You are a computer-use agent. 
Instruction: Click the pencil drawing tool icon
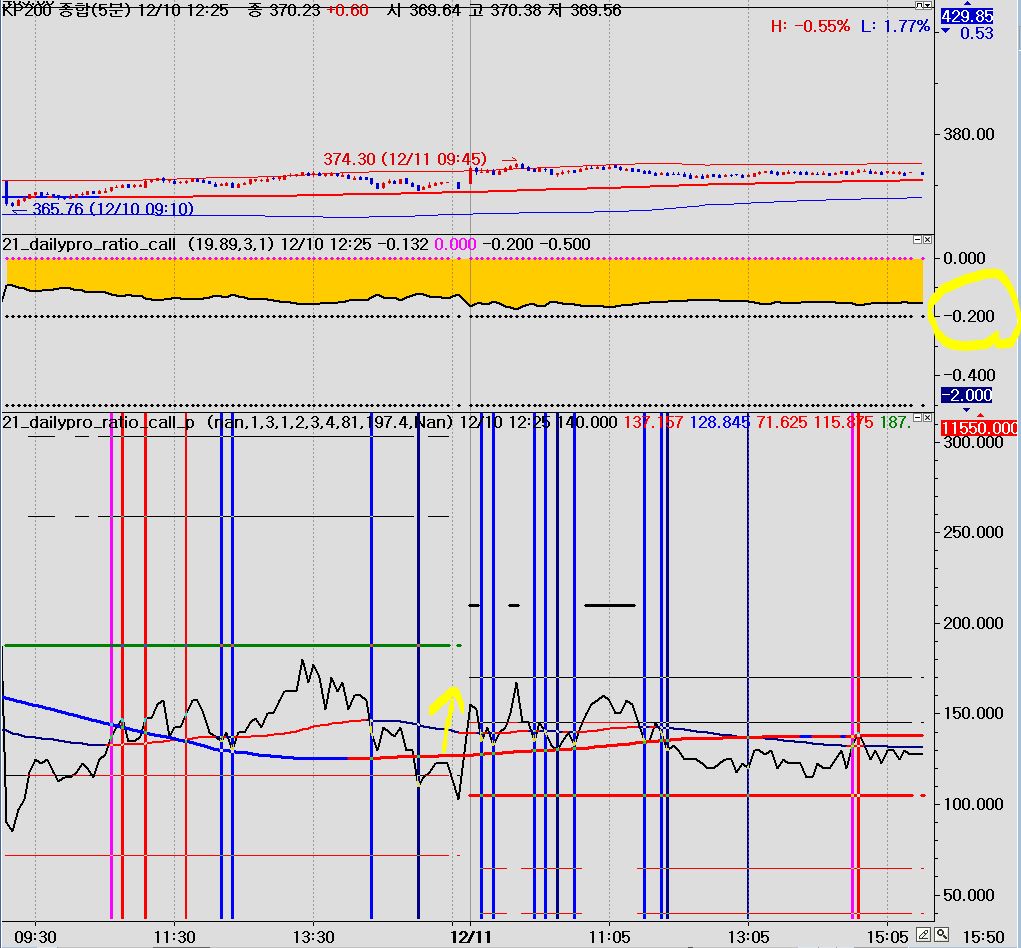(923, 934)
